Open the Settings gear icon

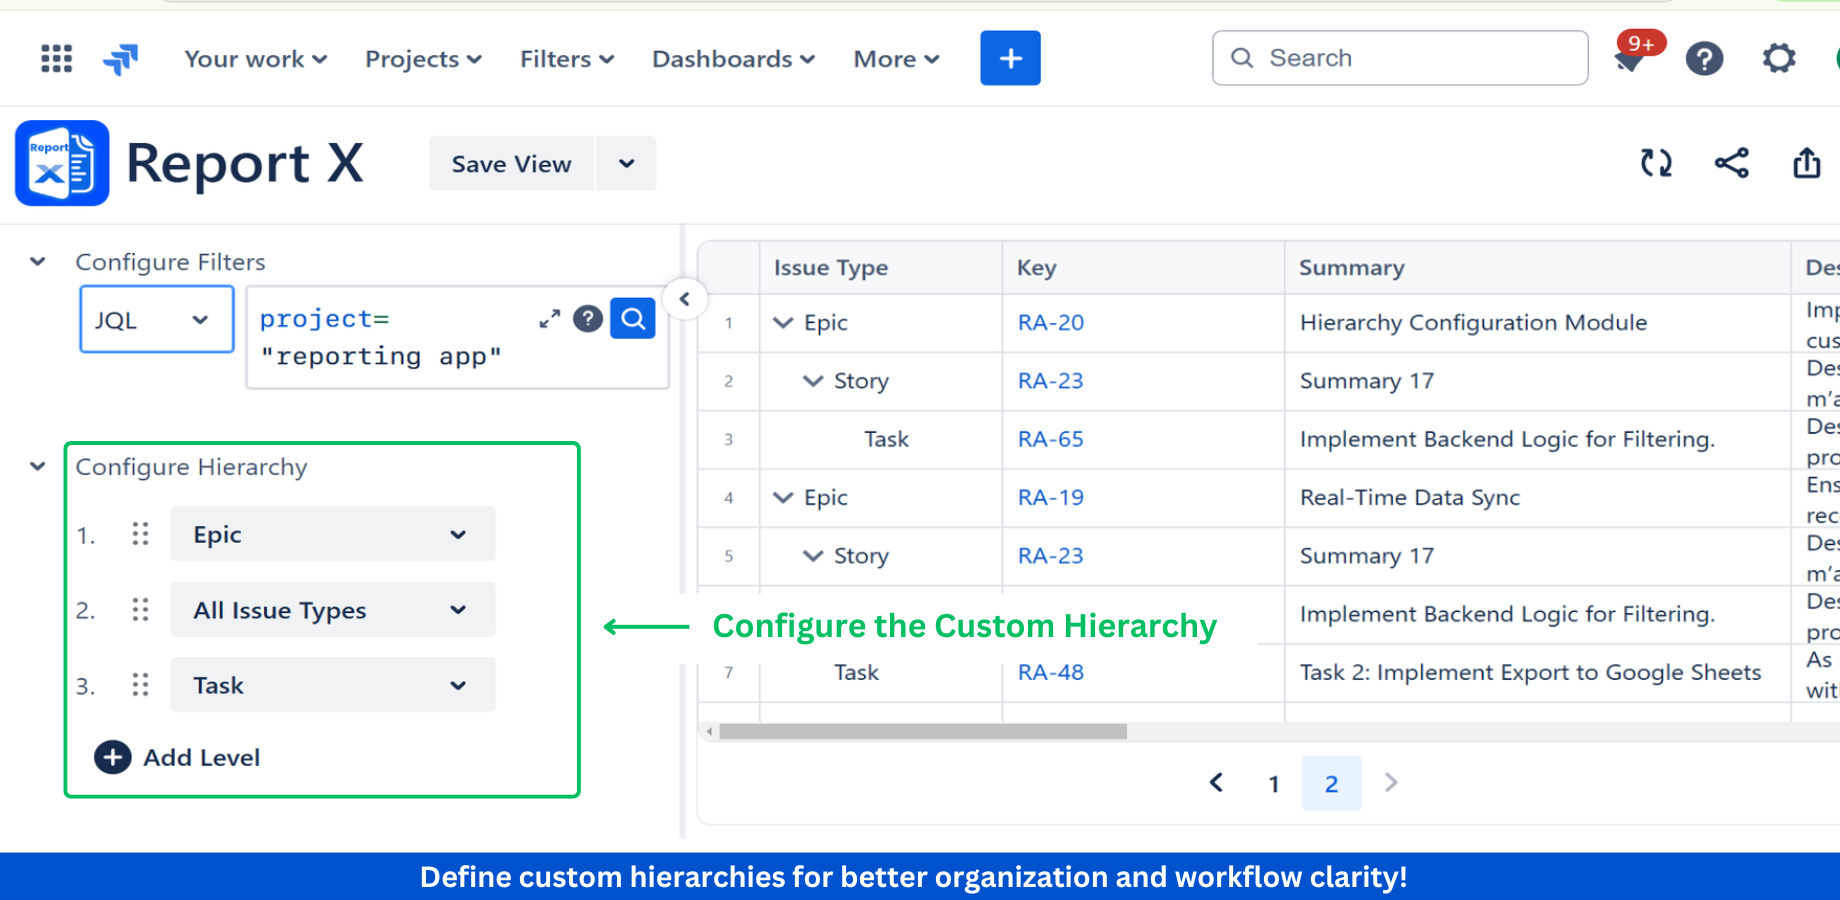1779,58
